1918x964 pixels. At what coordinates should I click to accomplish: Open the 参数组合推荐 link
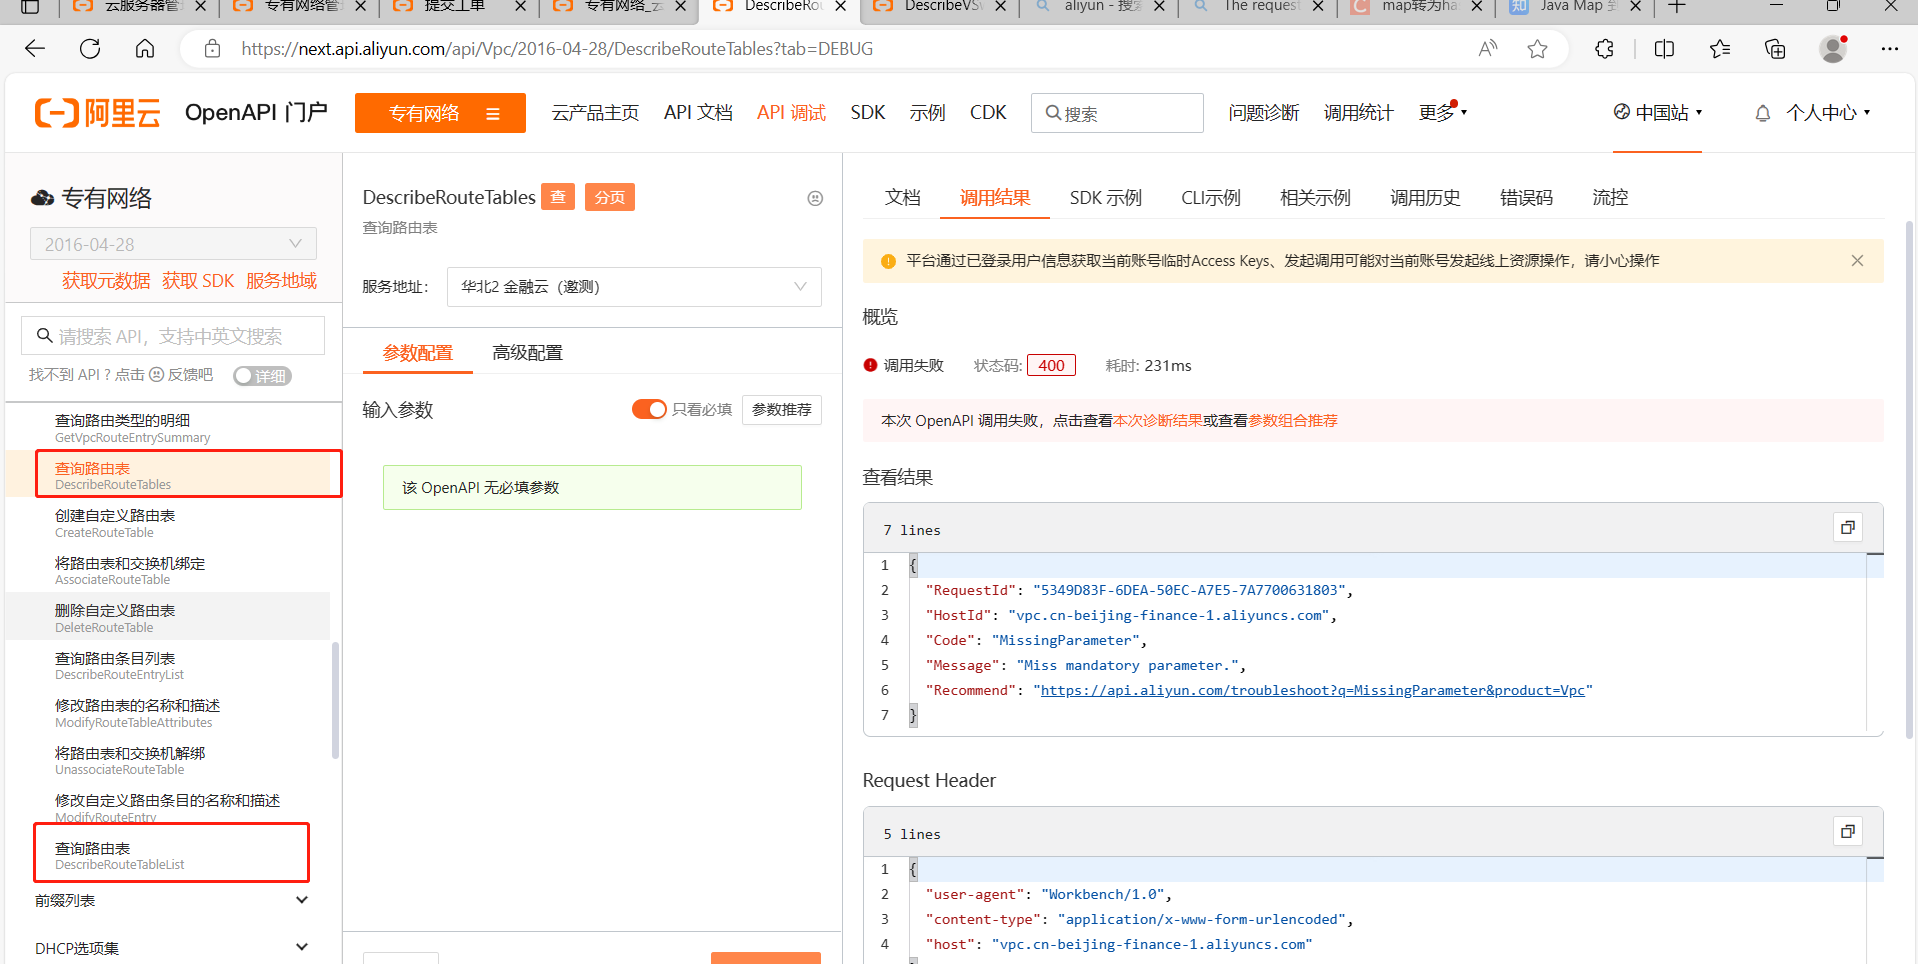point(1293,421)
